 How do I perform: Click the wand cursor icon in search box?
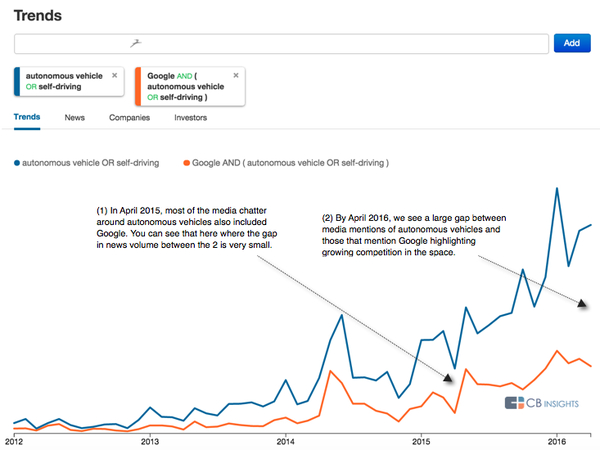click(x=138, y=42)
